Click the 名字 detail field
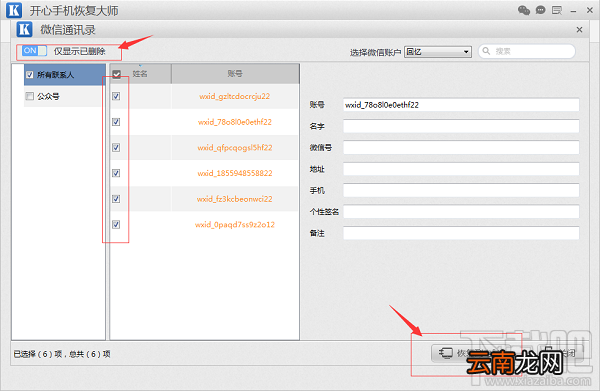 [x=461, y=126]
